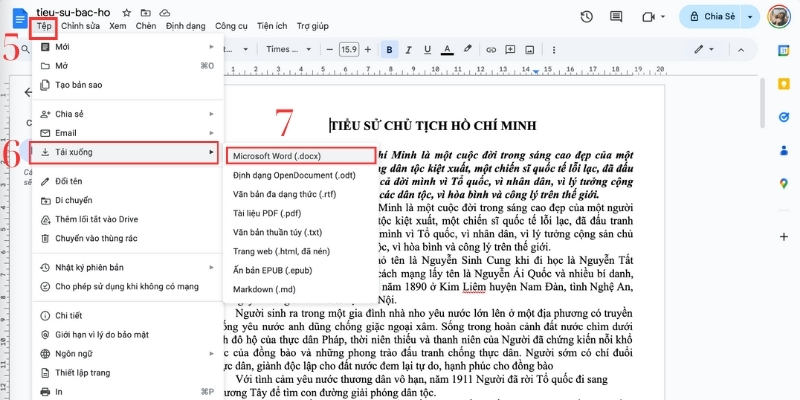Click the font size 15.9 field
The height and width of the screenshot is (400, 800).
349,49
